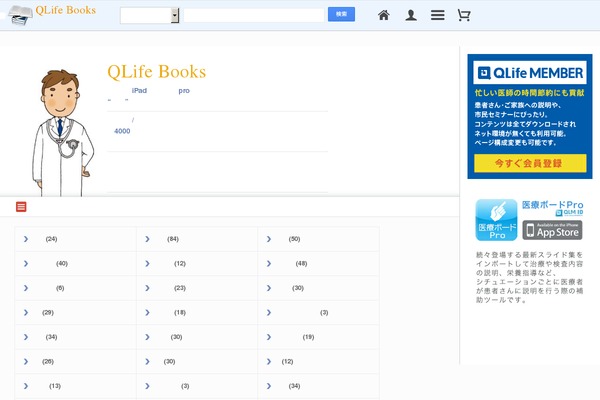Image resolution: width=600 pixels, height=400 pixels.
Task: Click the QLife Books logo in header
Action: click(x=52, y=15)
